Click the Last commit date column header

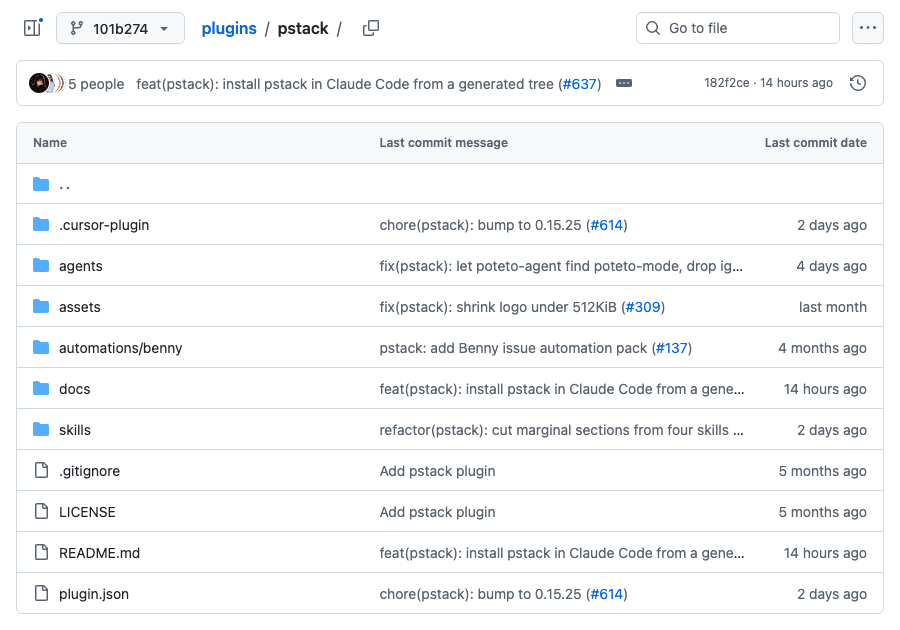[x=816, y=142]
